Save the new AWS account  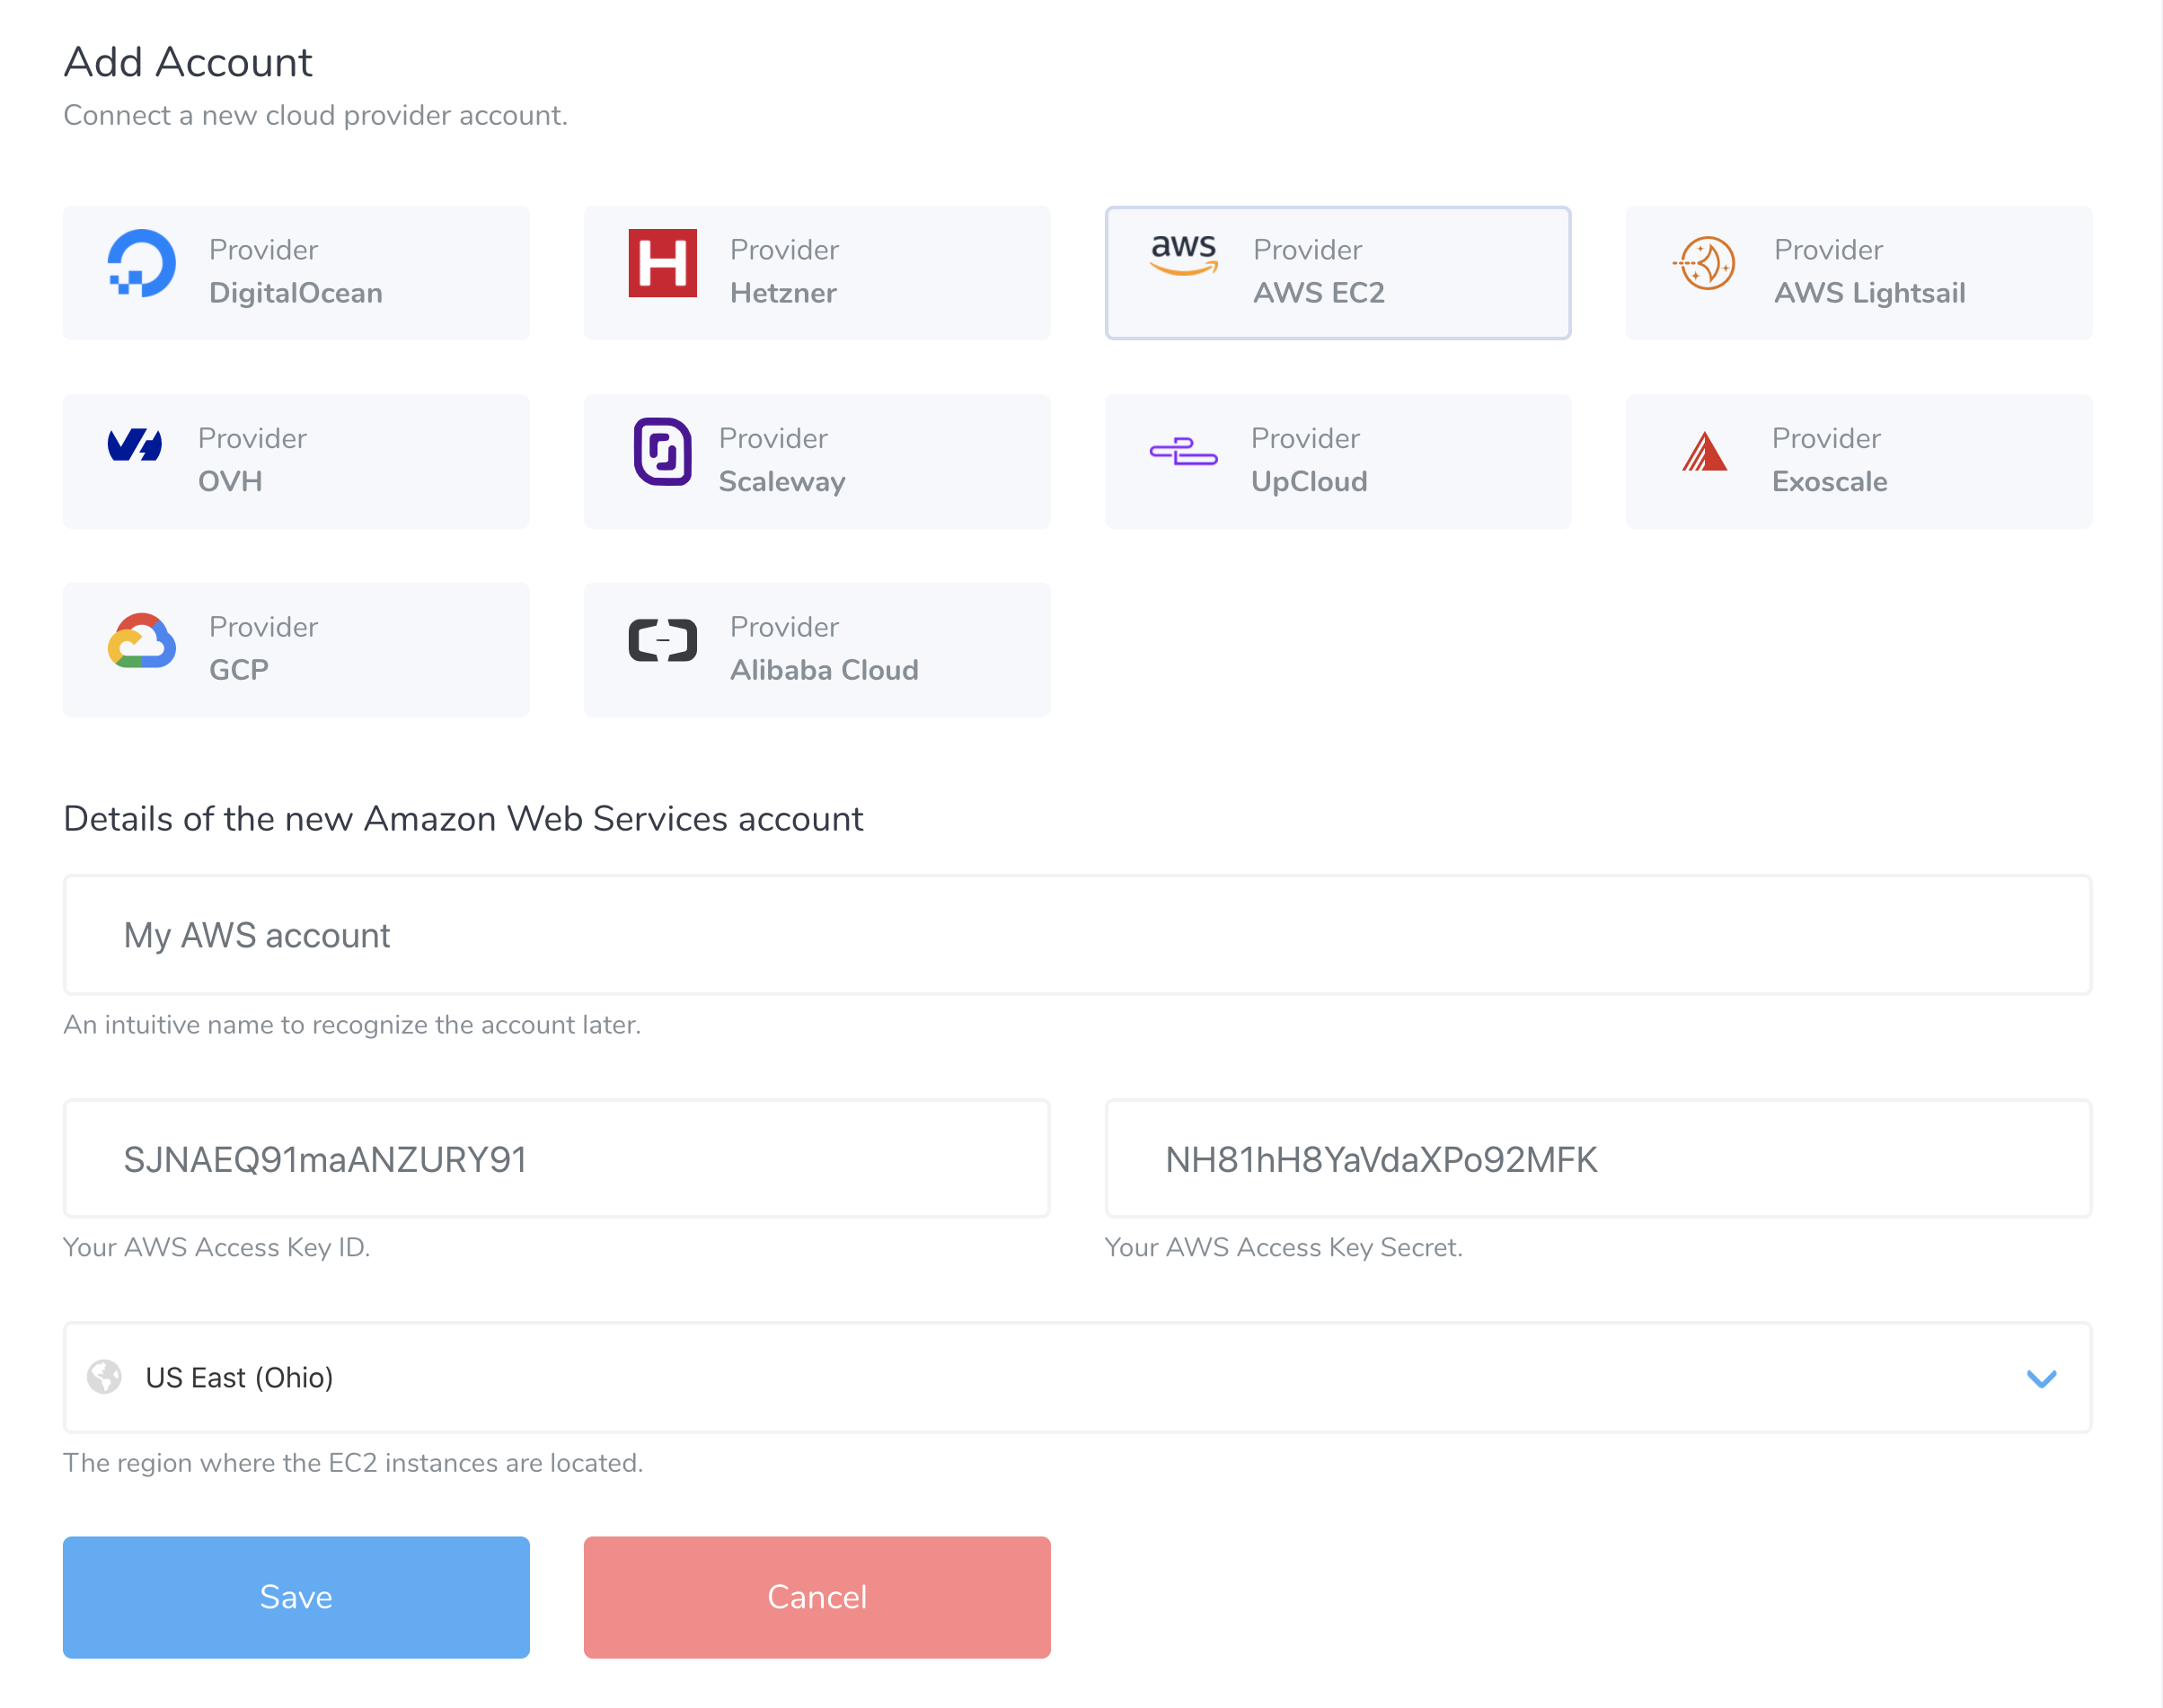tap(296, 1597)
